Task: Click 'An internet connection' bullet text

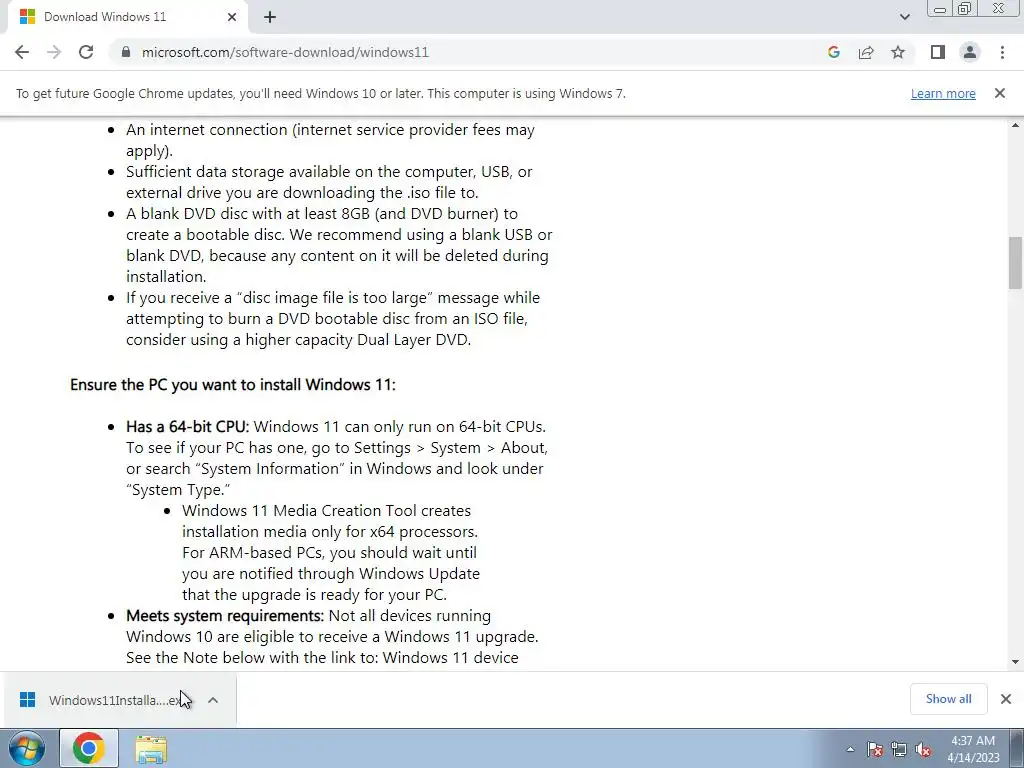Action: pyautogui.click(x=206, y=130)
